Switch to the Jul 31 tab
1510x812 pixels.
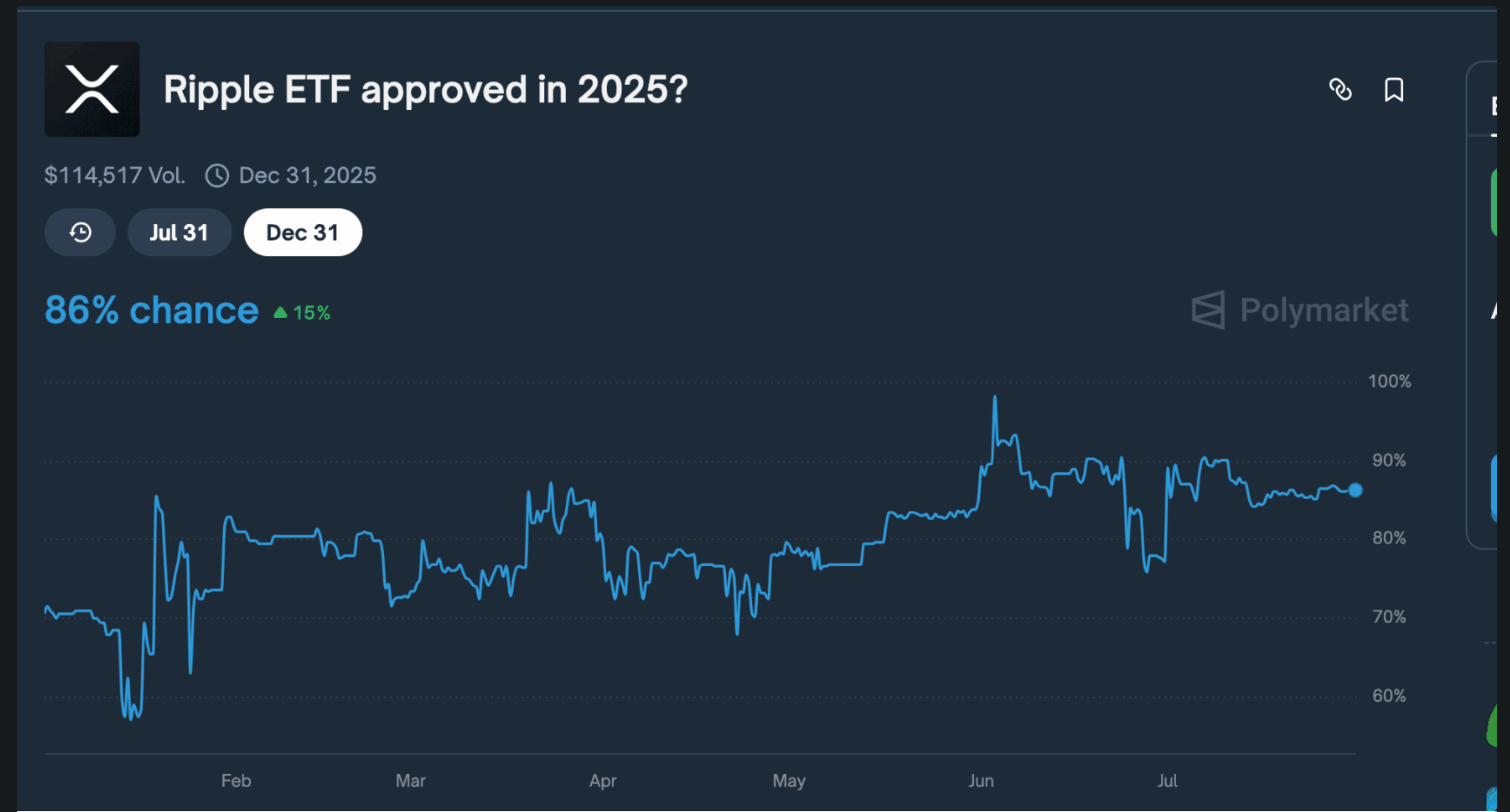[179, 233]
